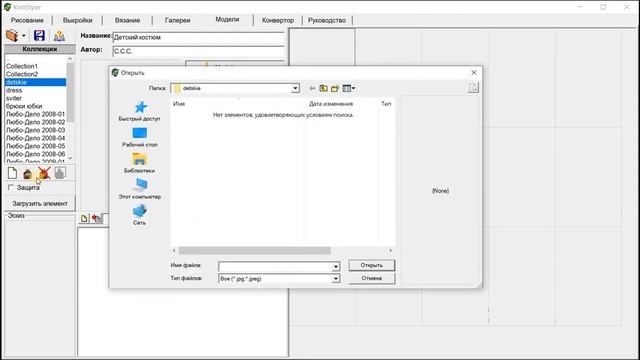
Task: Click the yellow triangle icon beside the save icon
Action: pyautogui.click(x=59, y=36)
